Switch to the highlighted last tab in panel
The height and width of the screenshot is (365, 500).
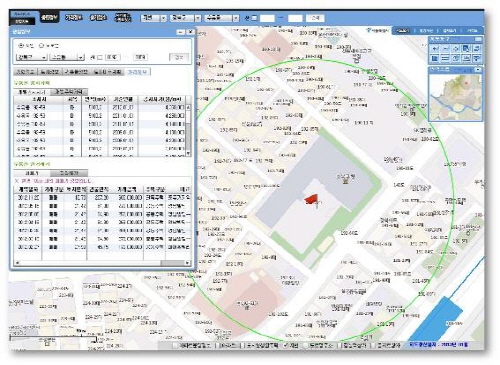pos(137,72)
